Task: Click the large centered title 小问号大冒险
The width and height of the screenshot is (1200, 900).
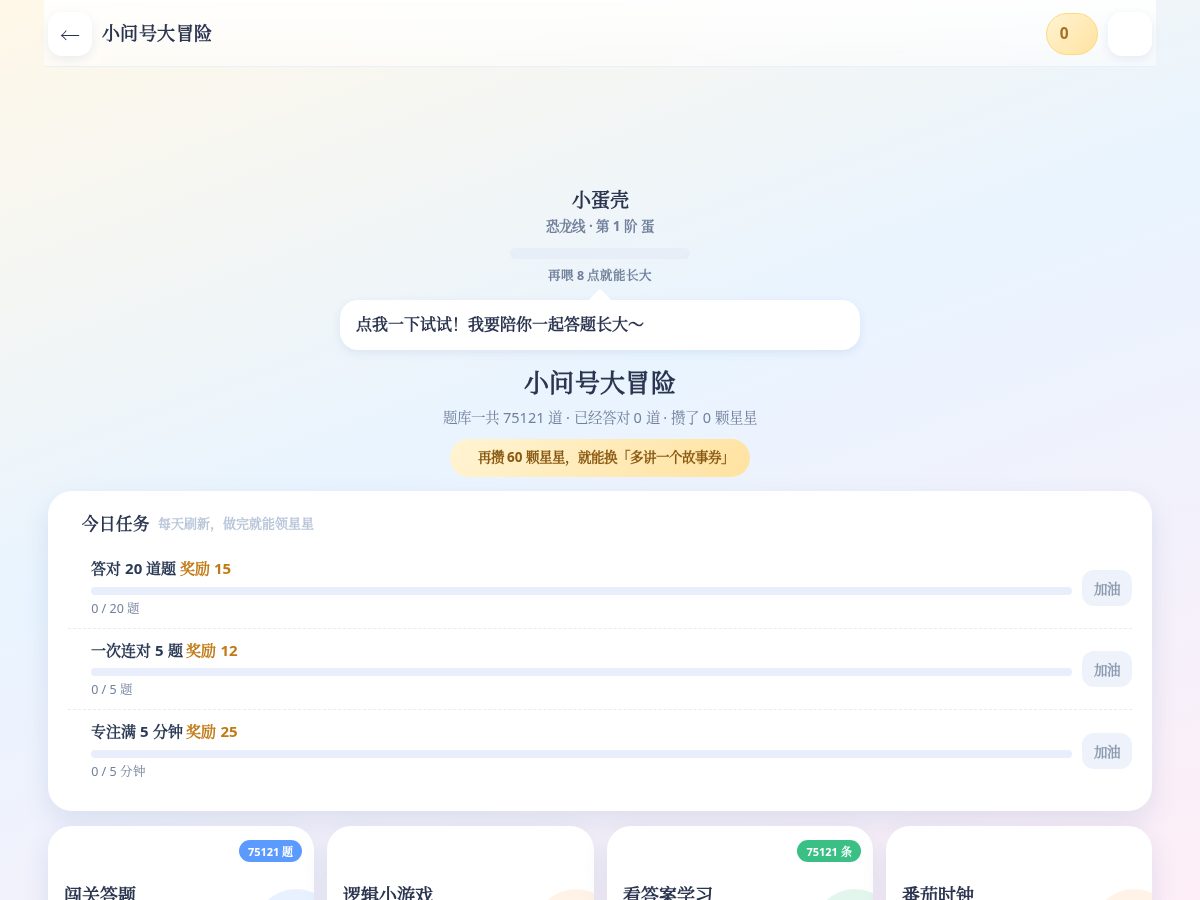Action: 600,383
